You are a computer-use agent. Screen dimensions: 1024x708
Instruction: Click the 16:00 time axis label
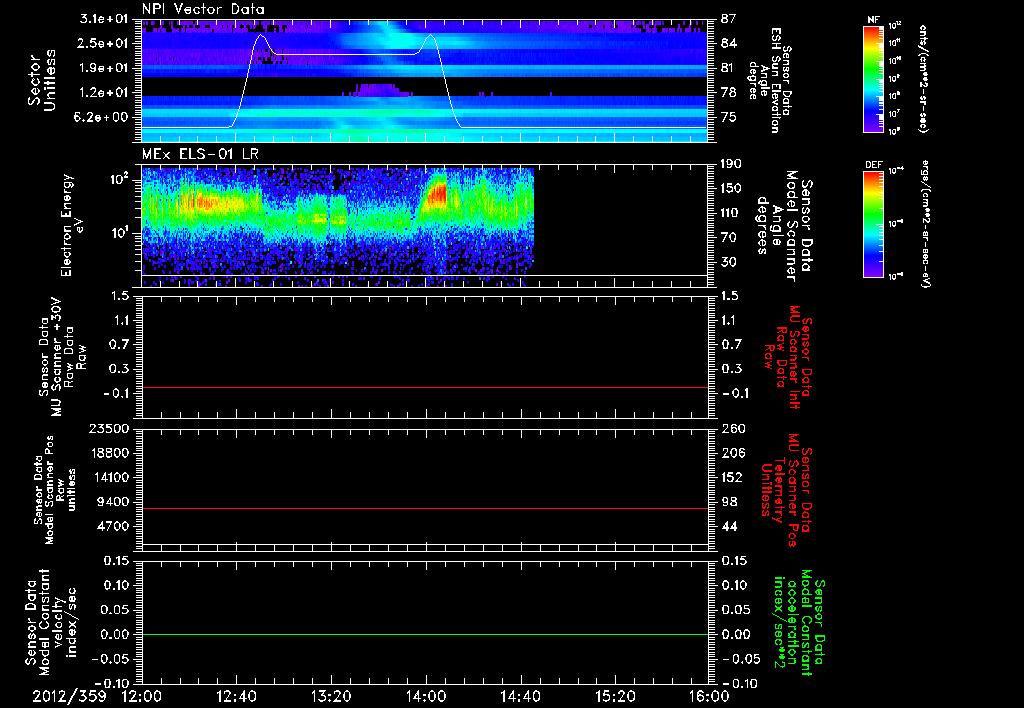(709, 695)
